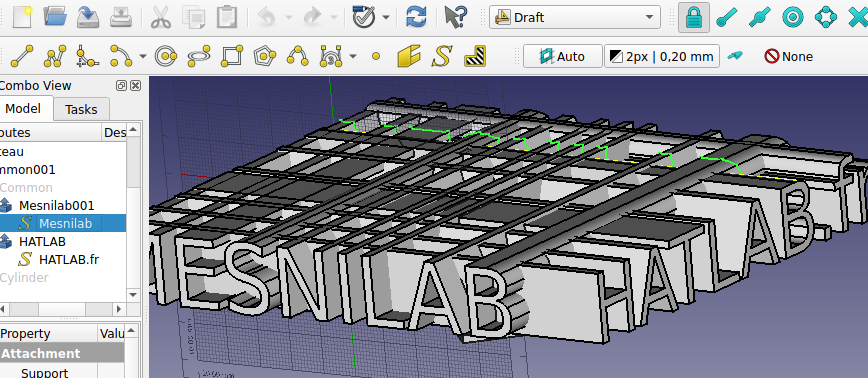Open a document with the folder icon
Screen dimensions: 868x378
click(x=55, y=17)
